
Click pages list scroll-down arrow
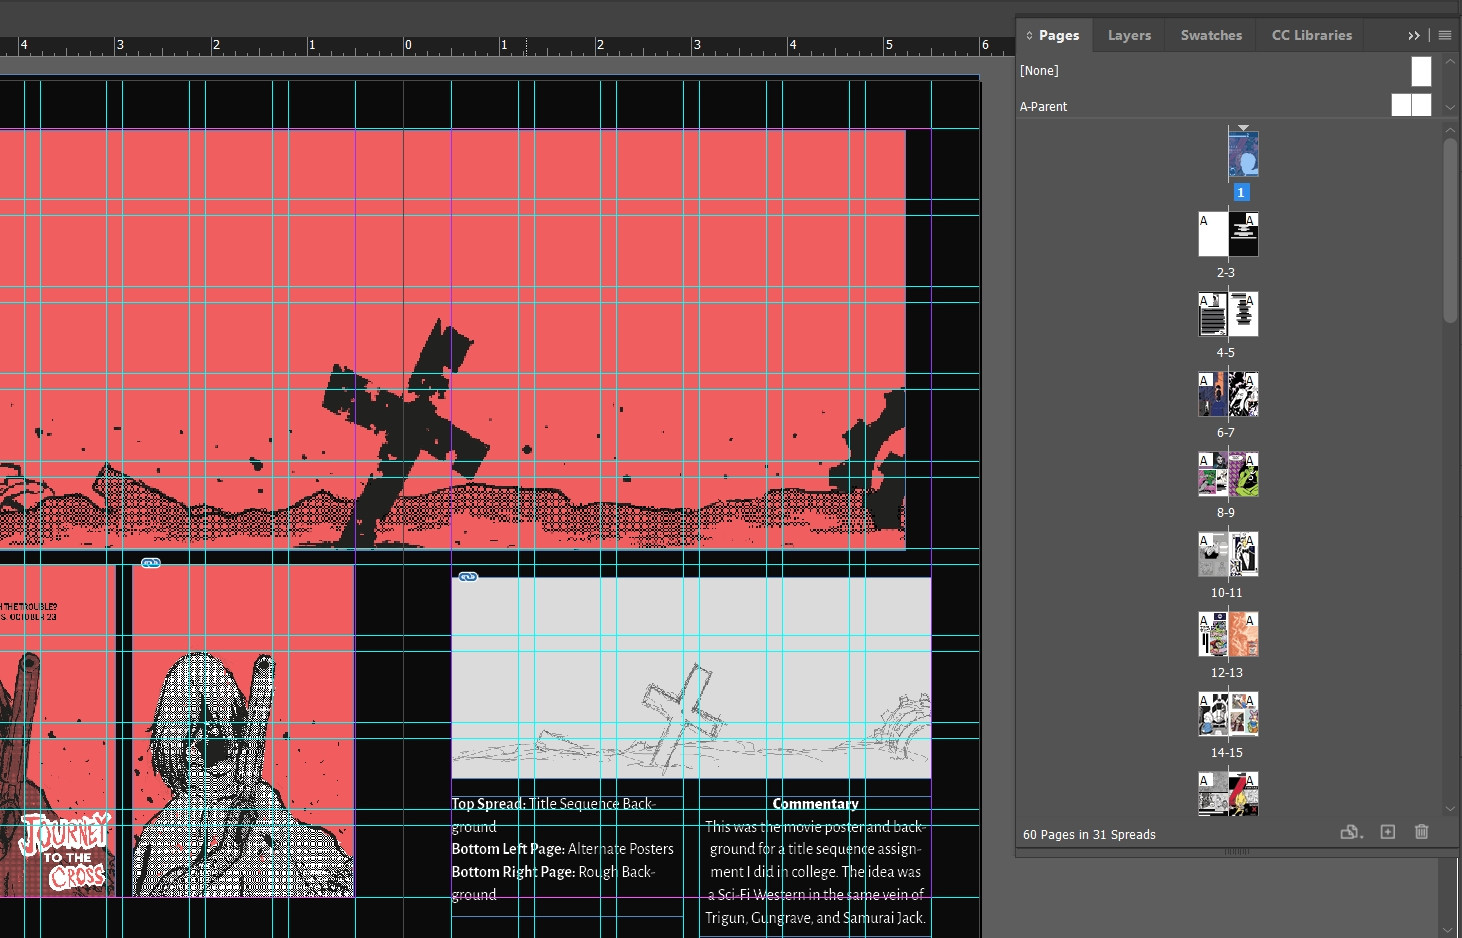1450,809
